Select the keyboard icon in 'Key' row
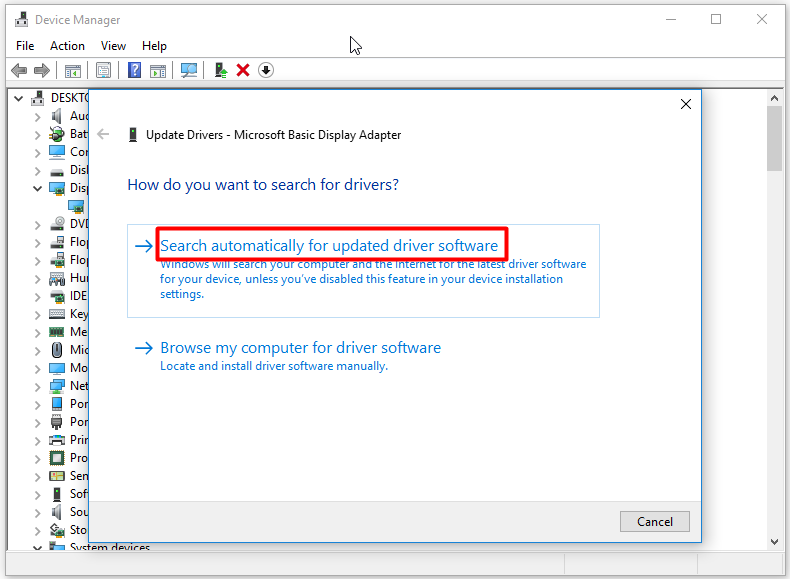 click(57, 314)
